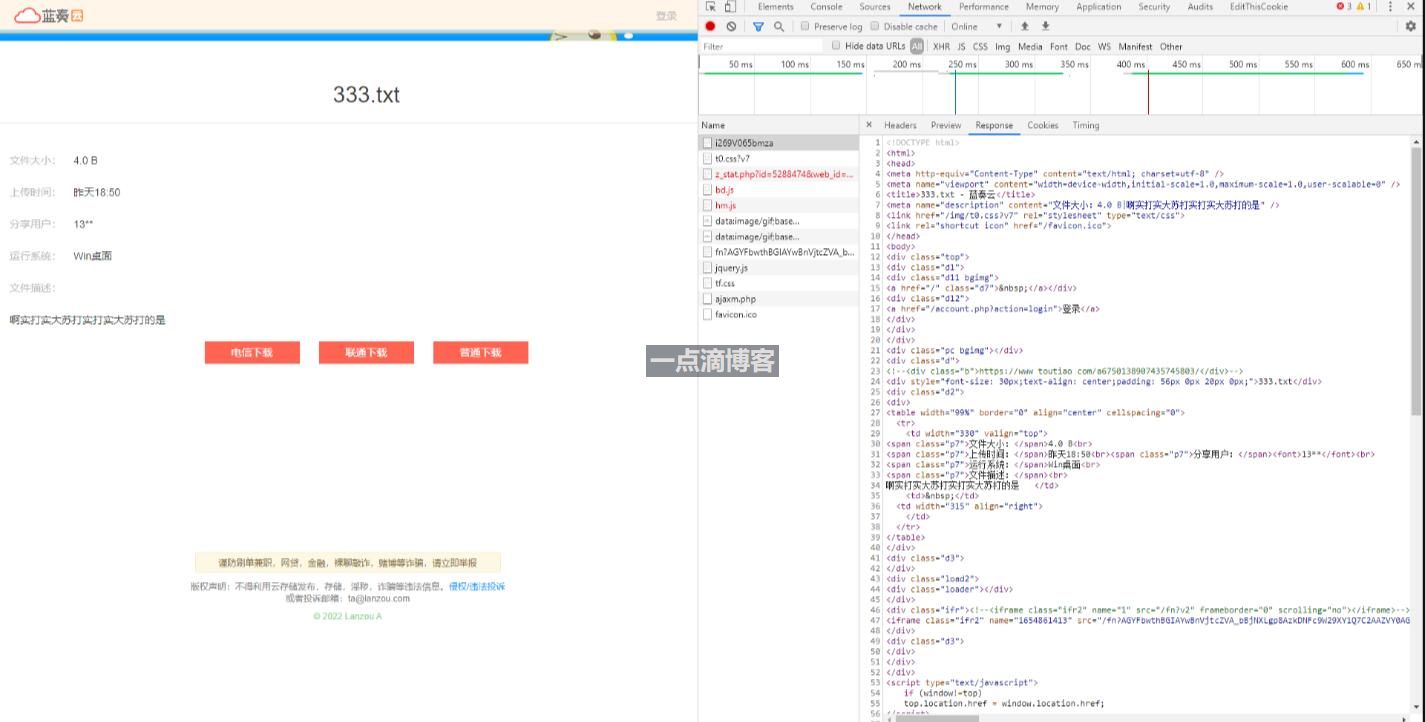Viewport: 1425px width, 722px height.
Task: Click the Name column header
Action: tap(779, 125)
